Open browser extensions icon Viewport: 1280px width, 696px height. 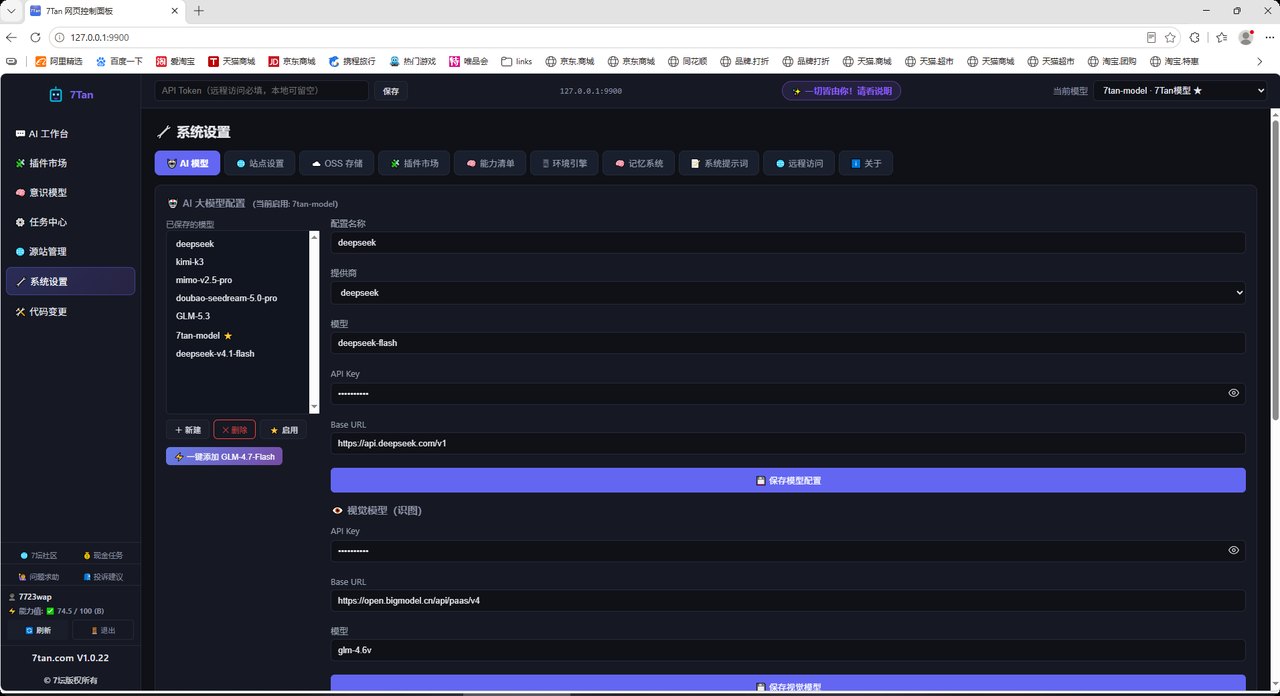pos(1194,37)
